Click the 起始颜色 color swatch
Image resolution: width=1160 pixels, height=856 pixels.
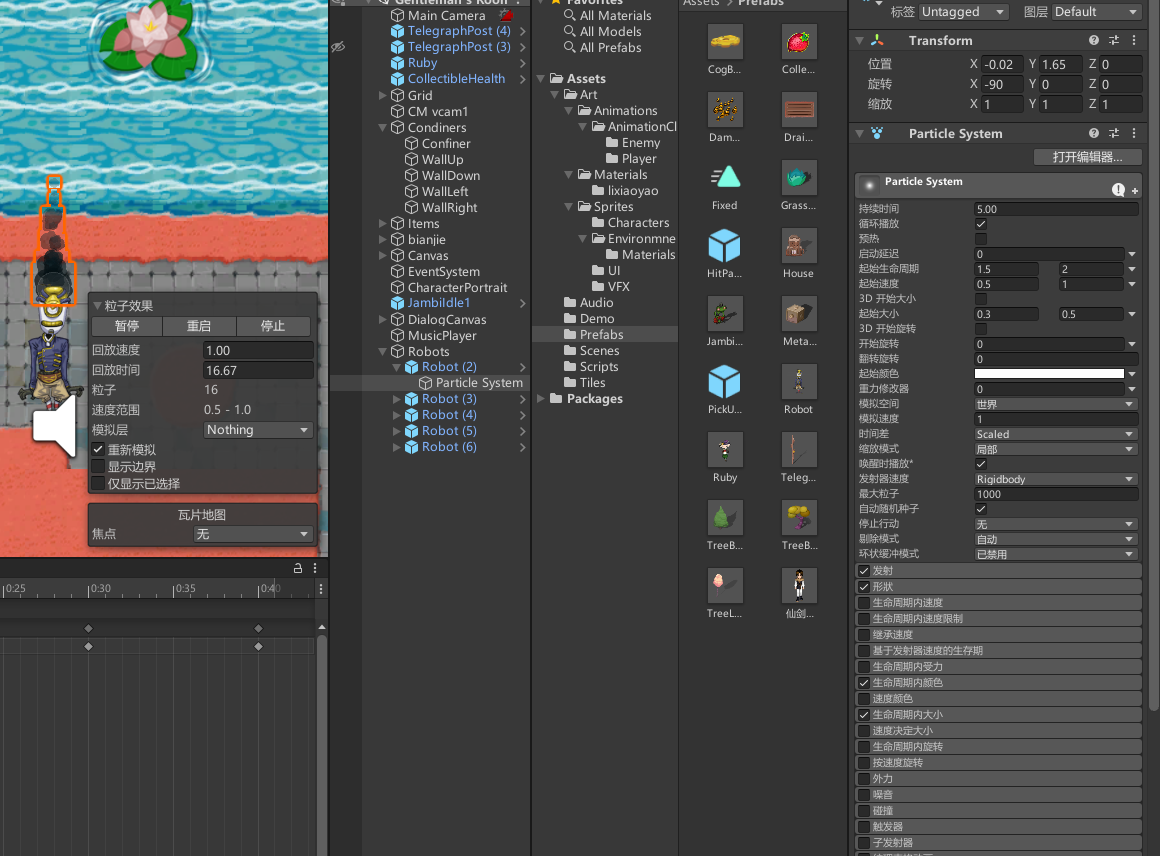point(1050,374)
